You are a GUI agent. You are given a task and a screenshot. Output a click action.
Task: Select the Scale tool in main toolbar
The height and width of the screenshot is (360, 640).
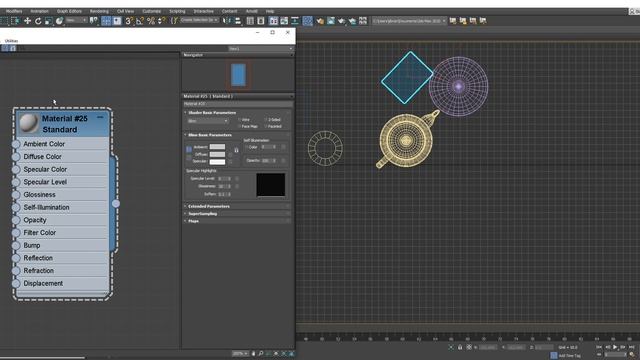49,20
